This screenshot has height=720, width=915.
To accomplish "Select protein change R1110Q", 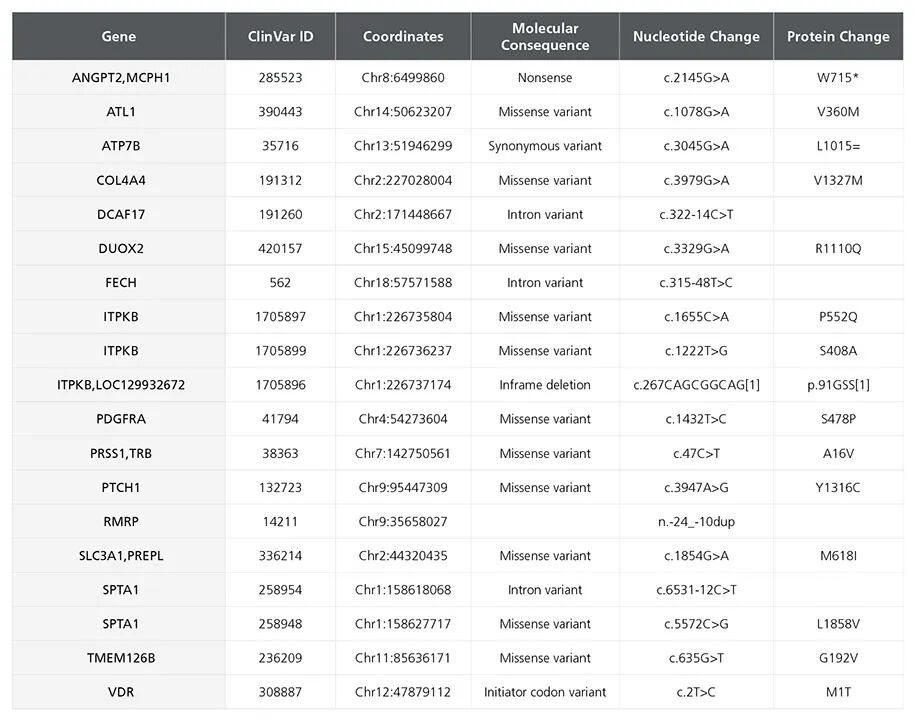I will [838, 249].
